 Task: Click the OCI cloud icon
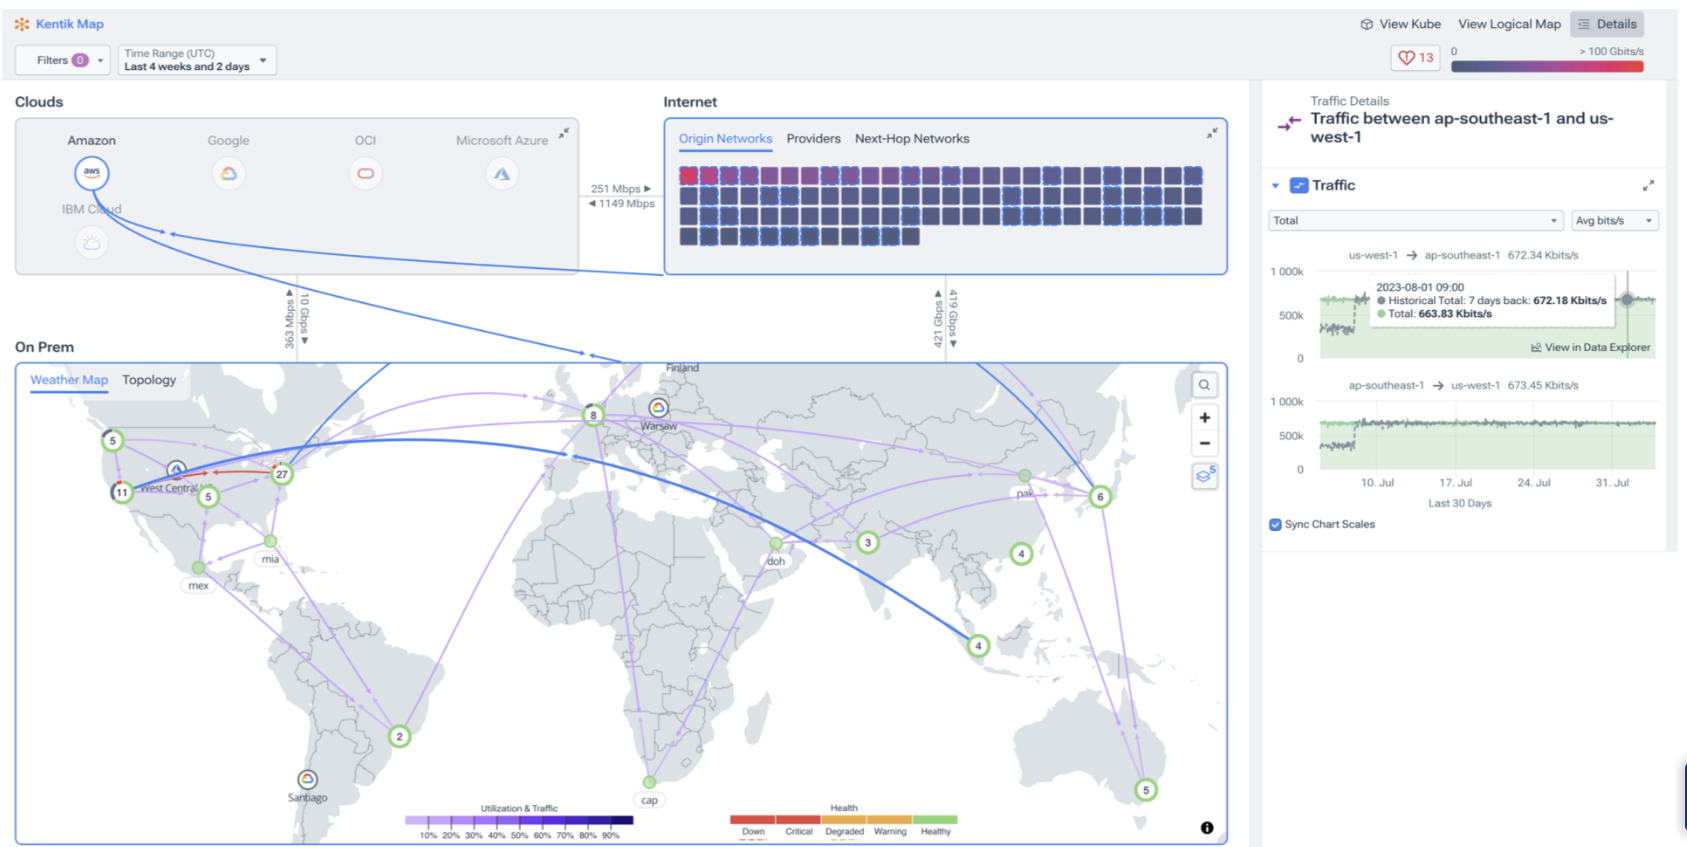pos(365,174)
